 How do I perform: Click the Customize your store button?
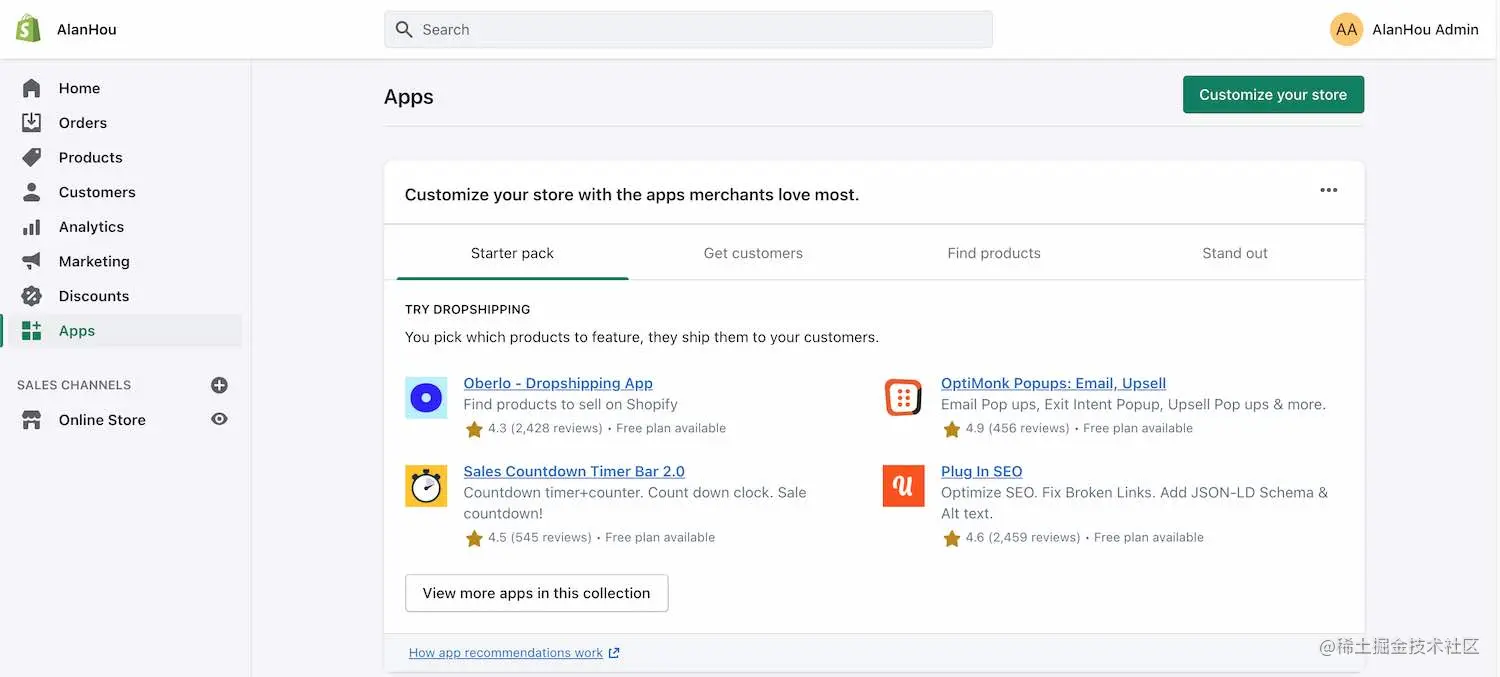(x=1273, y=94)
